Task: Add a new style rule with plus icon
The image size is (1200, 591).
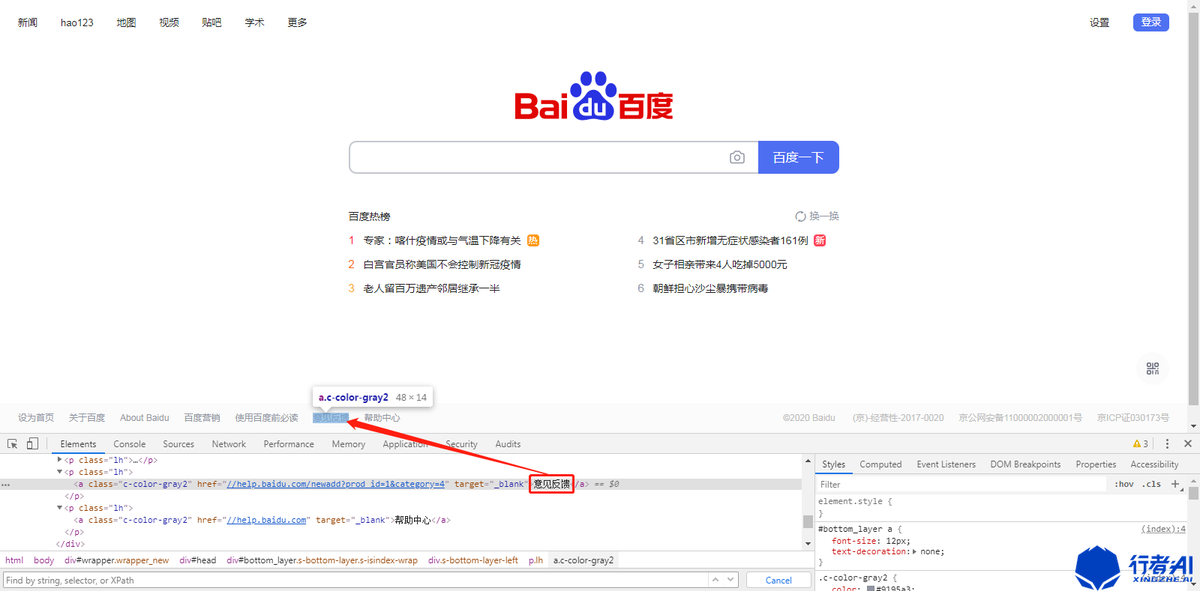Action: click(x=1175, y=484)
